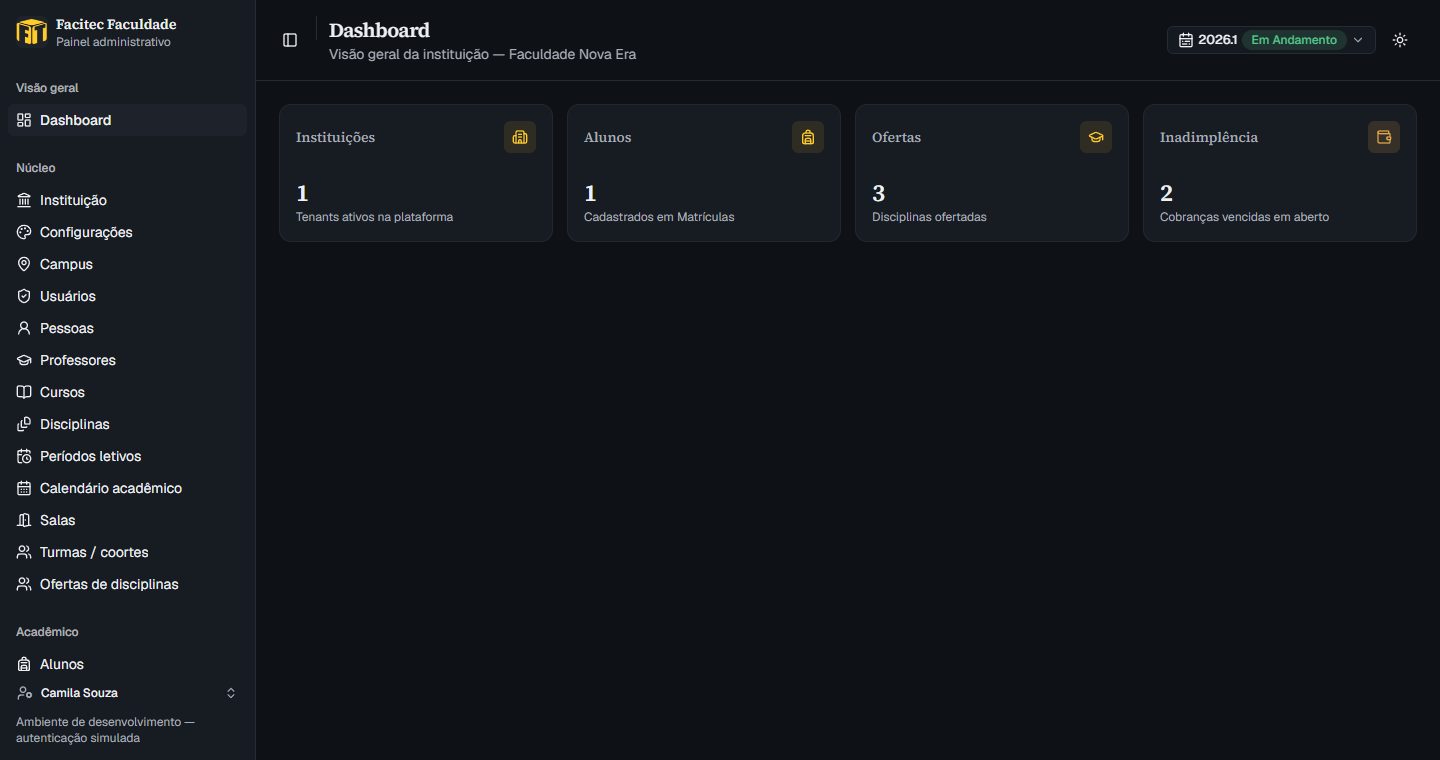Click the Inadimplência card wallet icon

coord(1384,137)
